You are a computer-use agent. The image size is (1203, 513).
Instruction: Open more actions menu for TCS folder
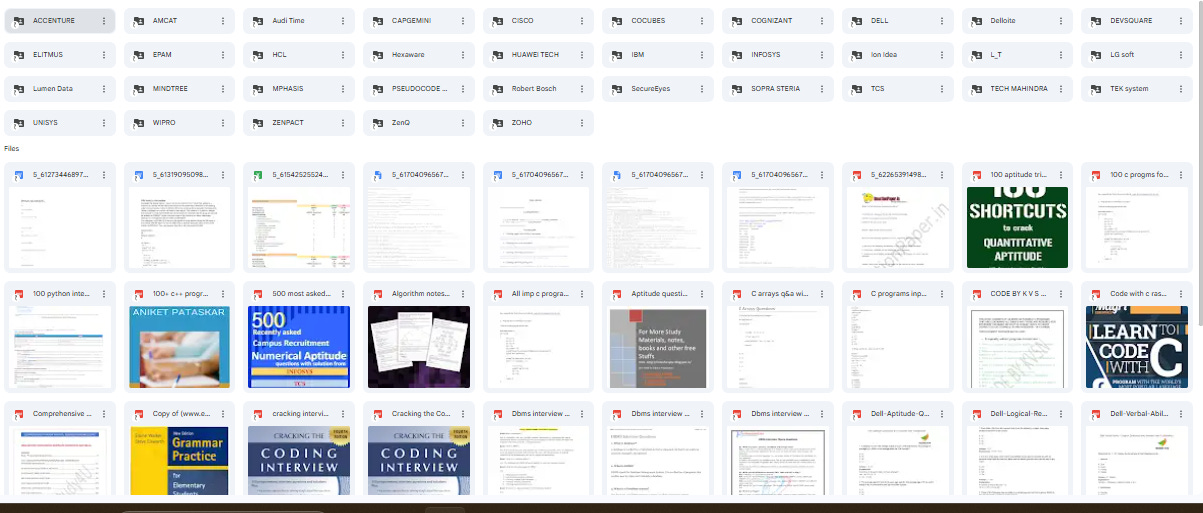(942, 88)
